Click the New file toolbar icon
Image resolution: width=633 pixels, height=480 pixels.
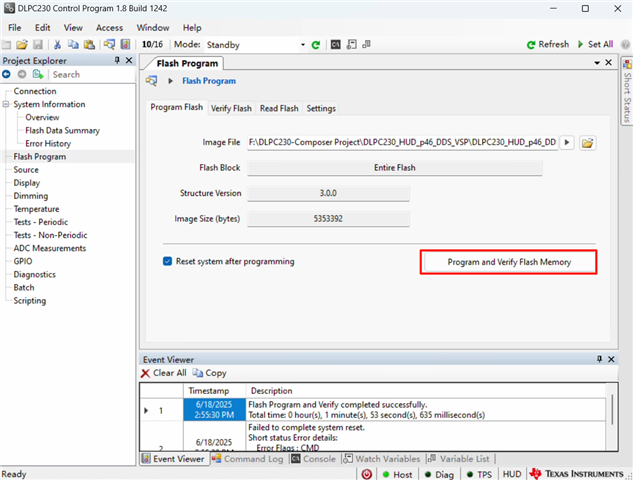6,44
